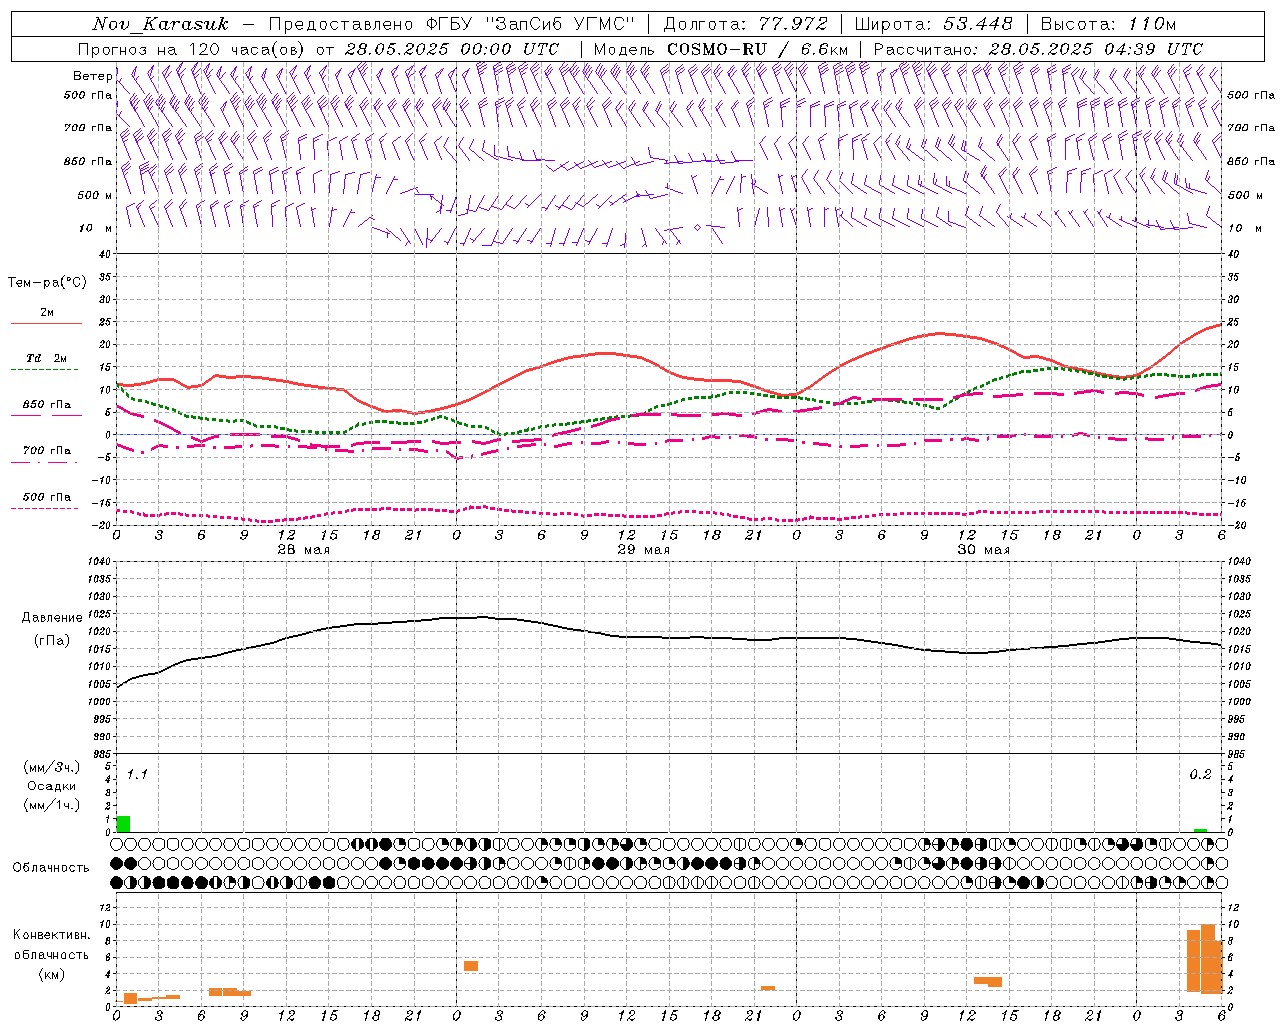The image size is (1280, 1024).
Task: Click the "Прогноз на 120 часа(ов)" forecast header text
Action: pos(192,49)
